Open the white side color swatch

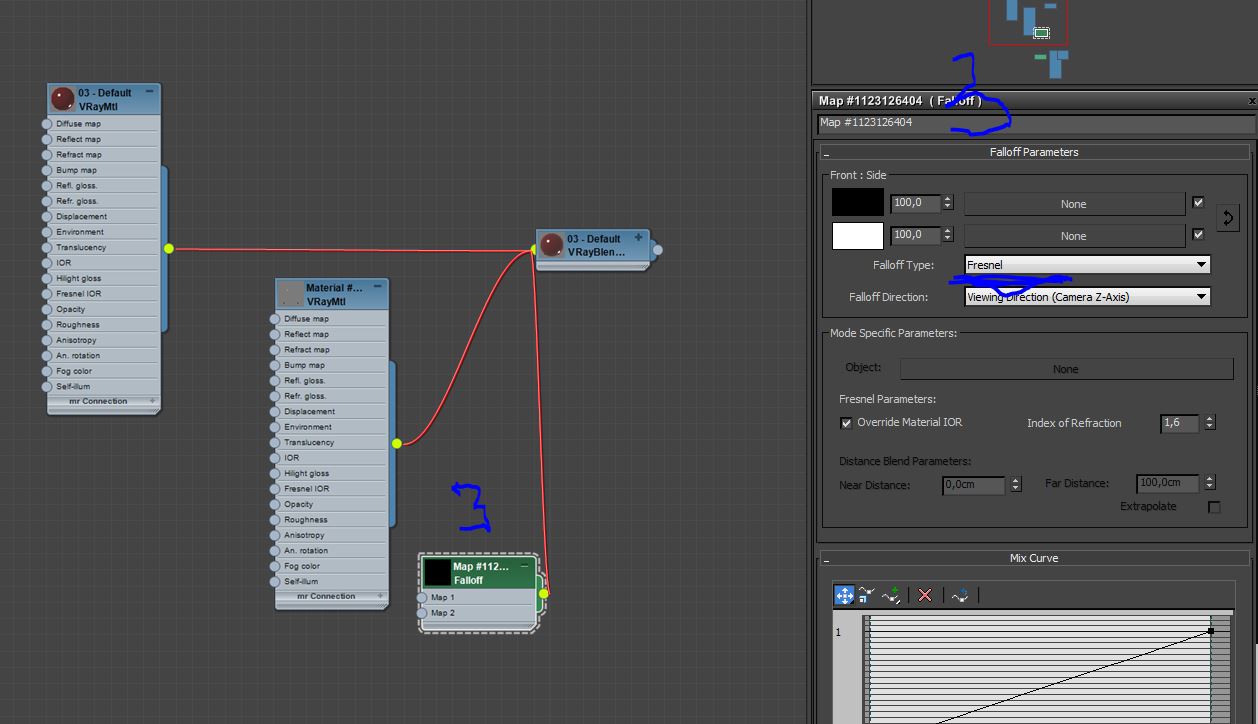858,235
